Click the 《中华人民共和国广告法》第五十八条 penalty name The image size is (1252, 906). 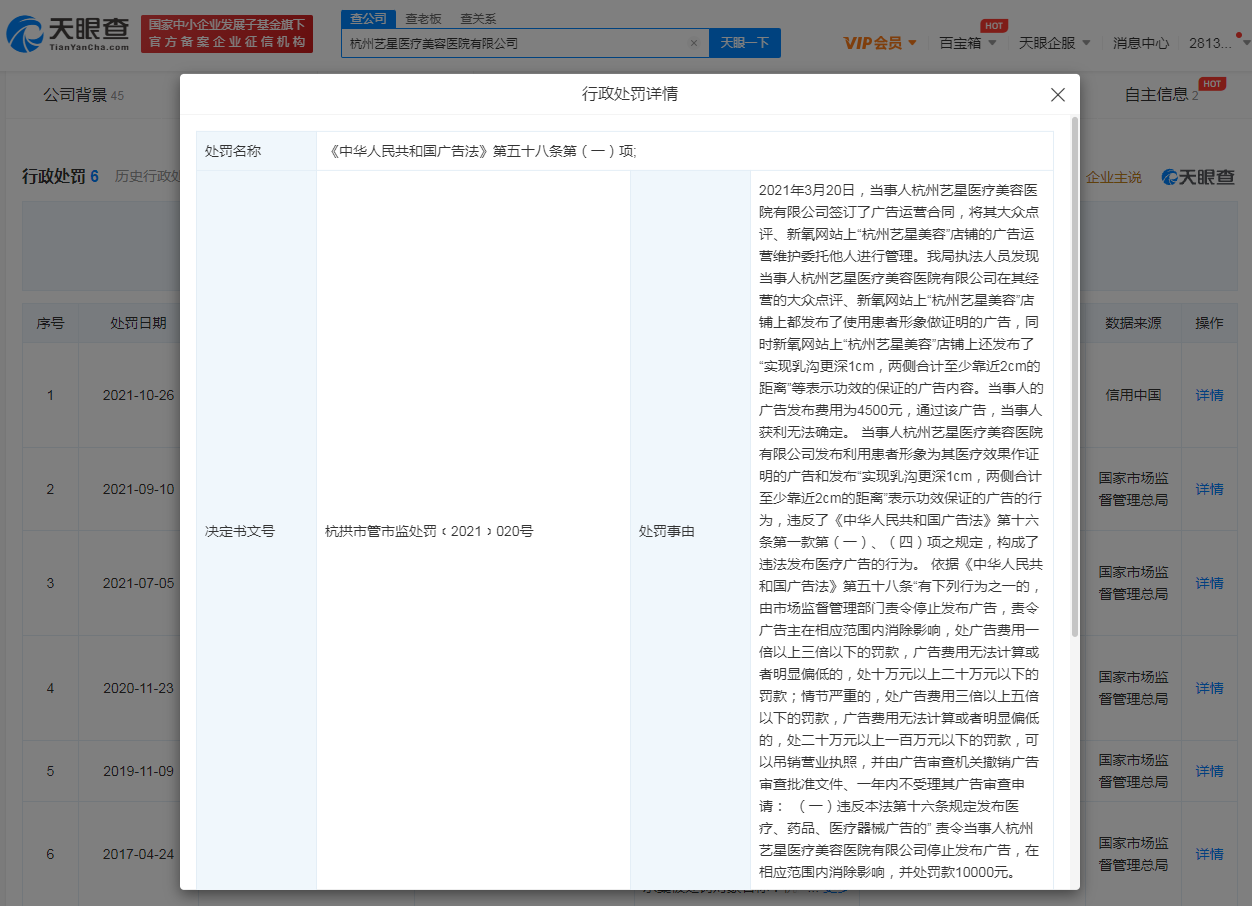[x=483, y=151]
